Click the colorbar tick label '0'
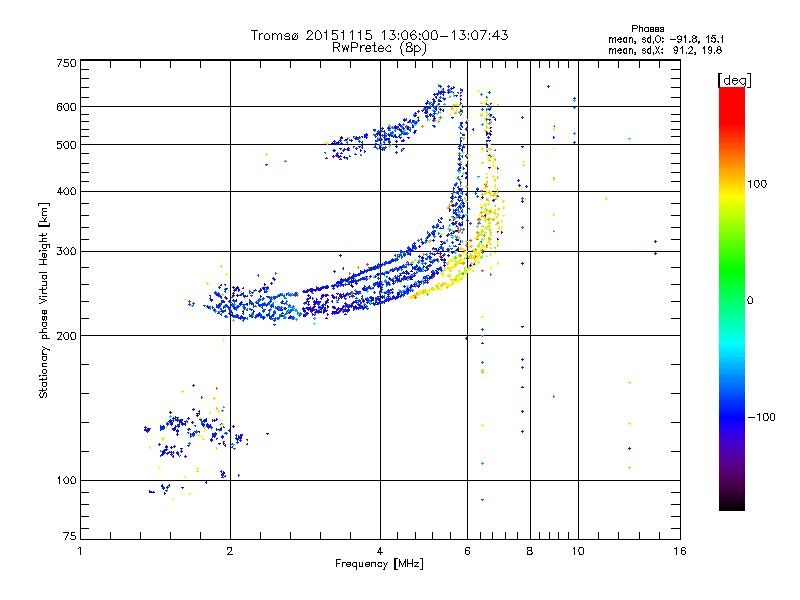This screenshot has height=600, width=800. click(750, 301)
